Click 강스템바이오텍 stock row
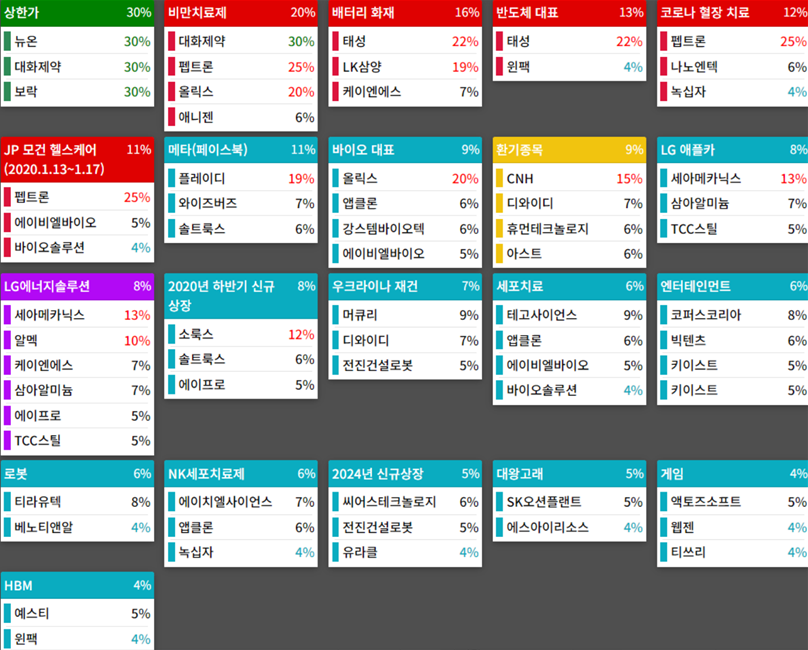This screenshot has height=650, width=808. (x=405, y=229)
